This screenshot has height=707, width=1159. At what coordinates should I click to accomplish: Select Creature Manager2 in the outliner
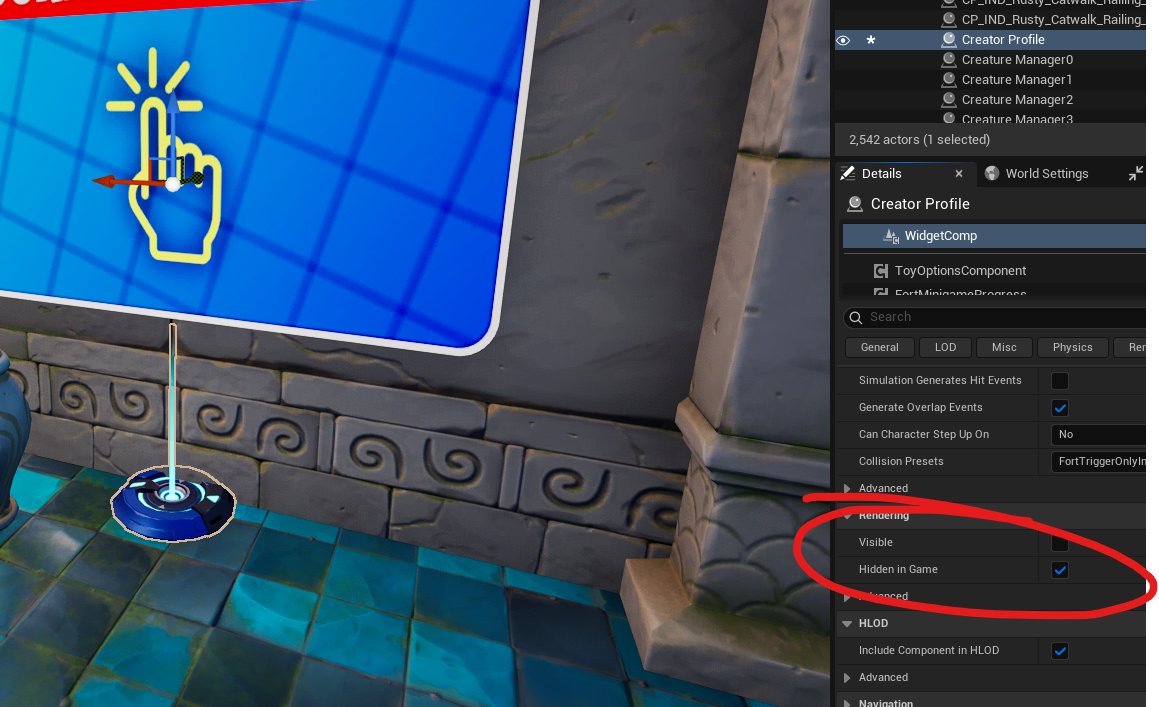(x=1016, y=100)
